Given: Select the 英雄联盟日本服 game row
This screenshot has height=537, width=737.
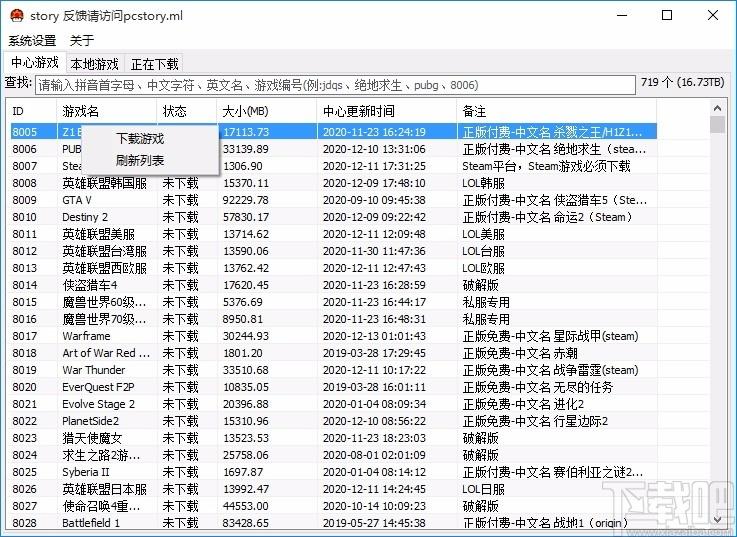Looking at the screenshot, I should point(333,489).
